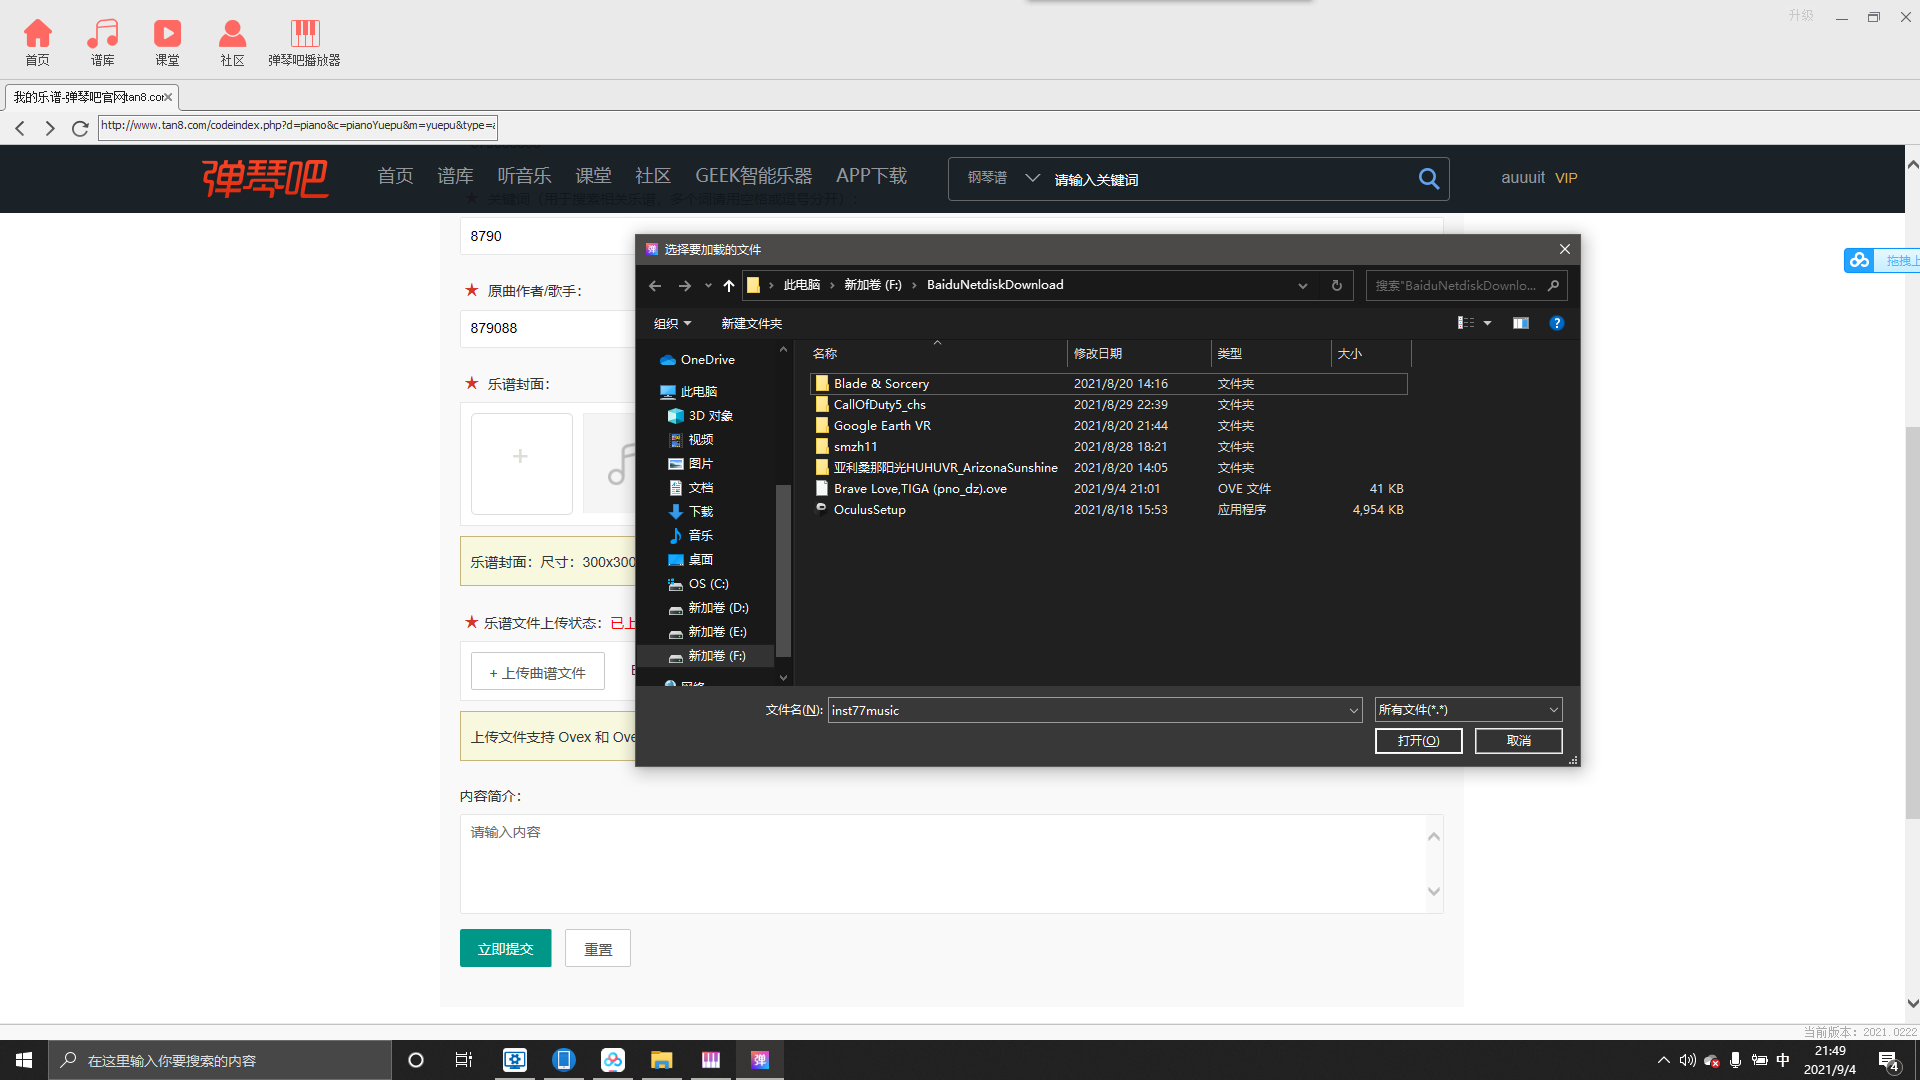Select the CallOfDuty5_chs folder

pos(1108,405)
